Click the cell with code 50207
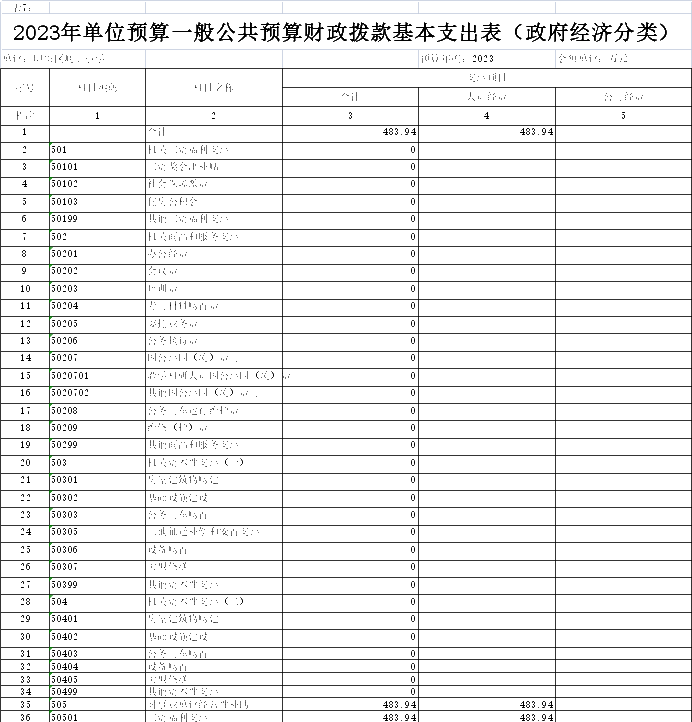692x722 pixels. click(97, 358)
